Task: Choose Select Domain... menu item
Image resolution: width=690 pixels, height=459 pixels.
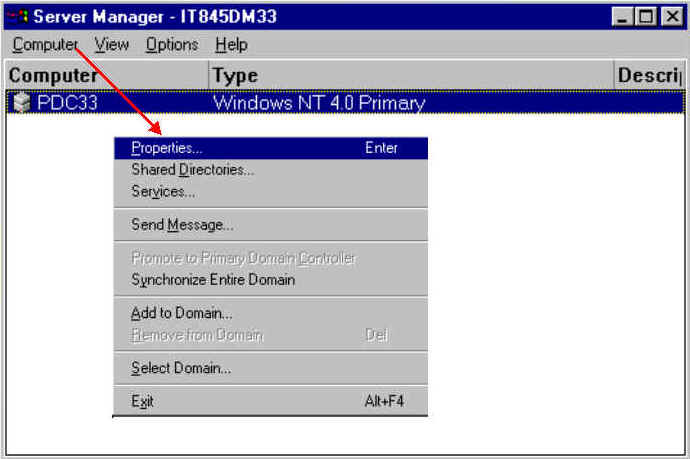Action: point(271,368)
